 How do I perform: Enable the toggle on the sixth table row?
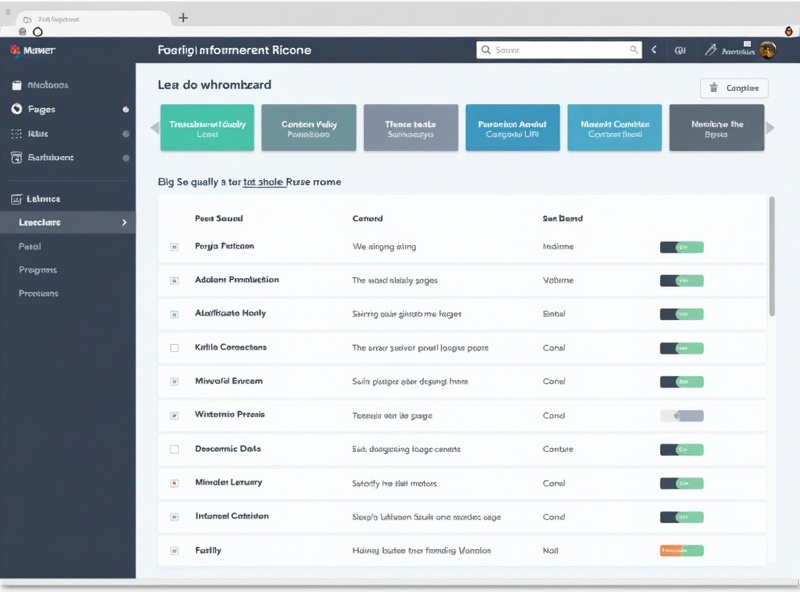[681, 415]
